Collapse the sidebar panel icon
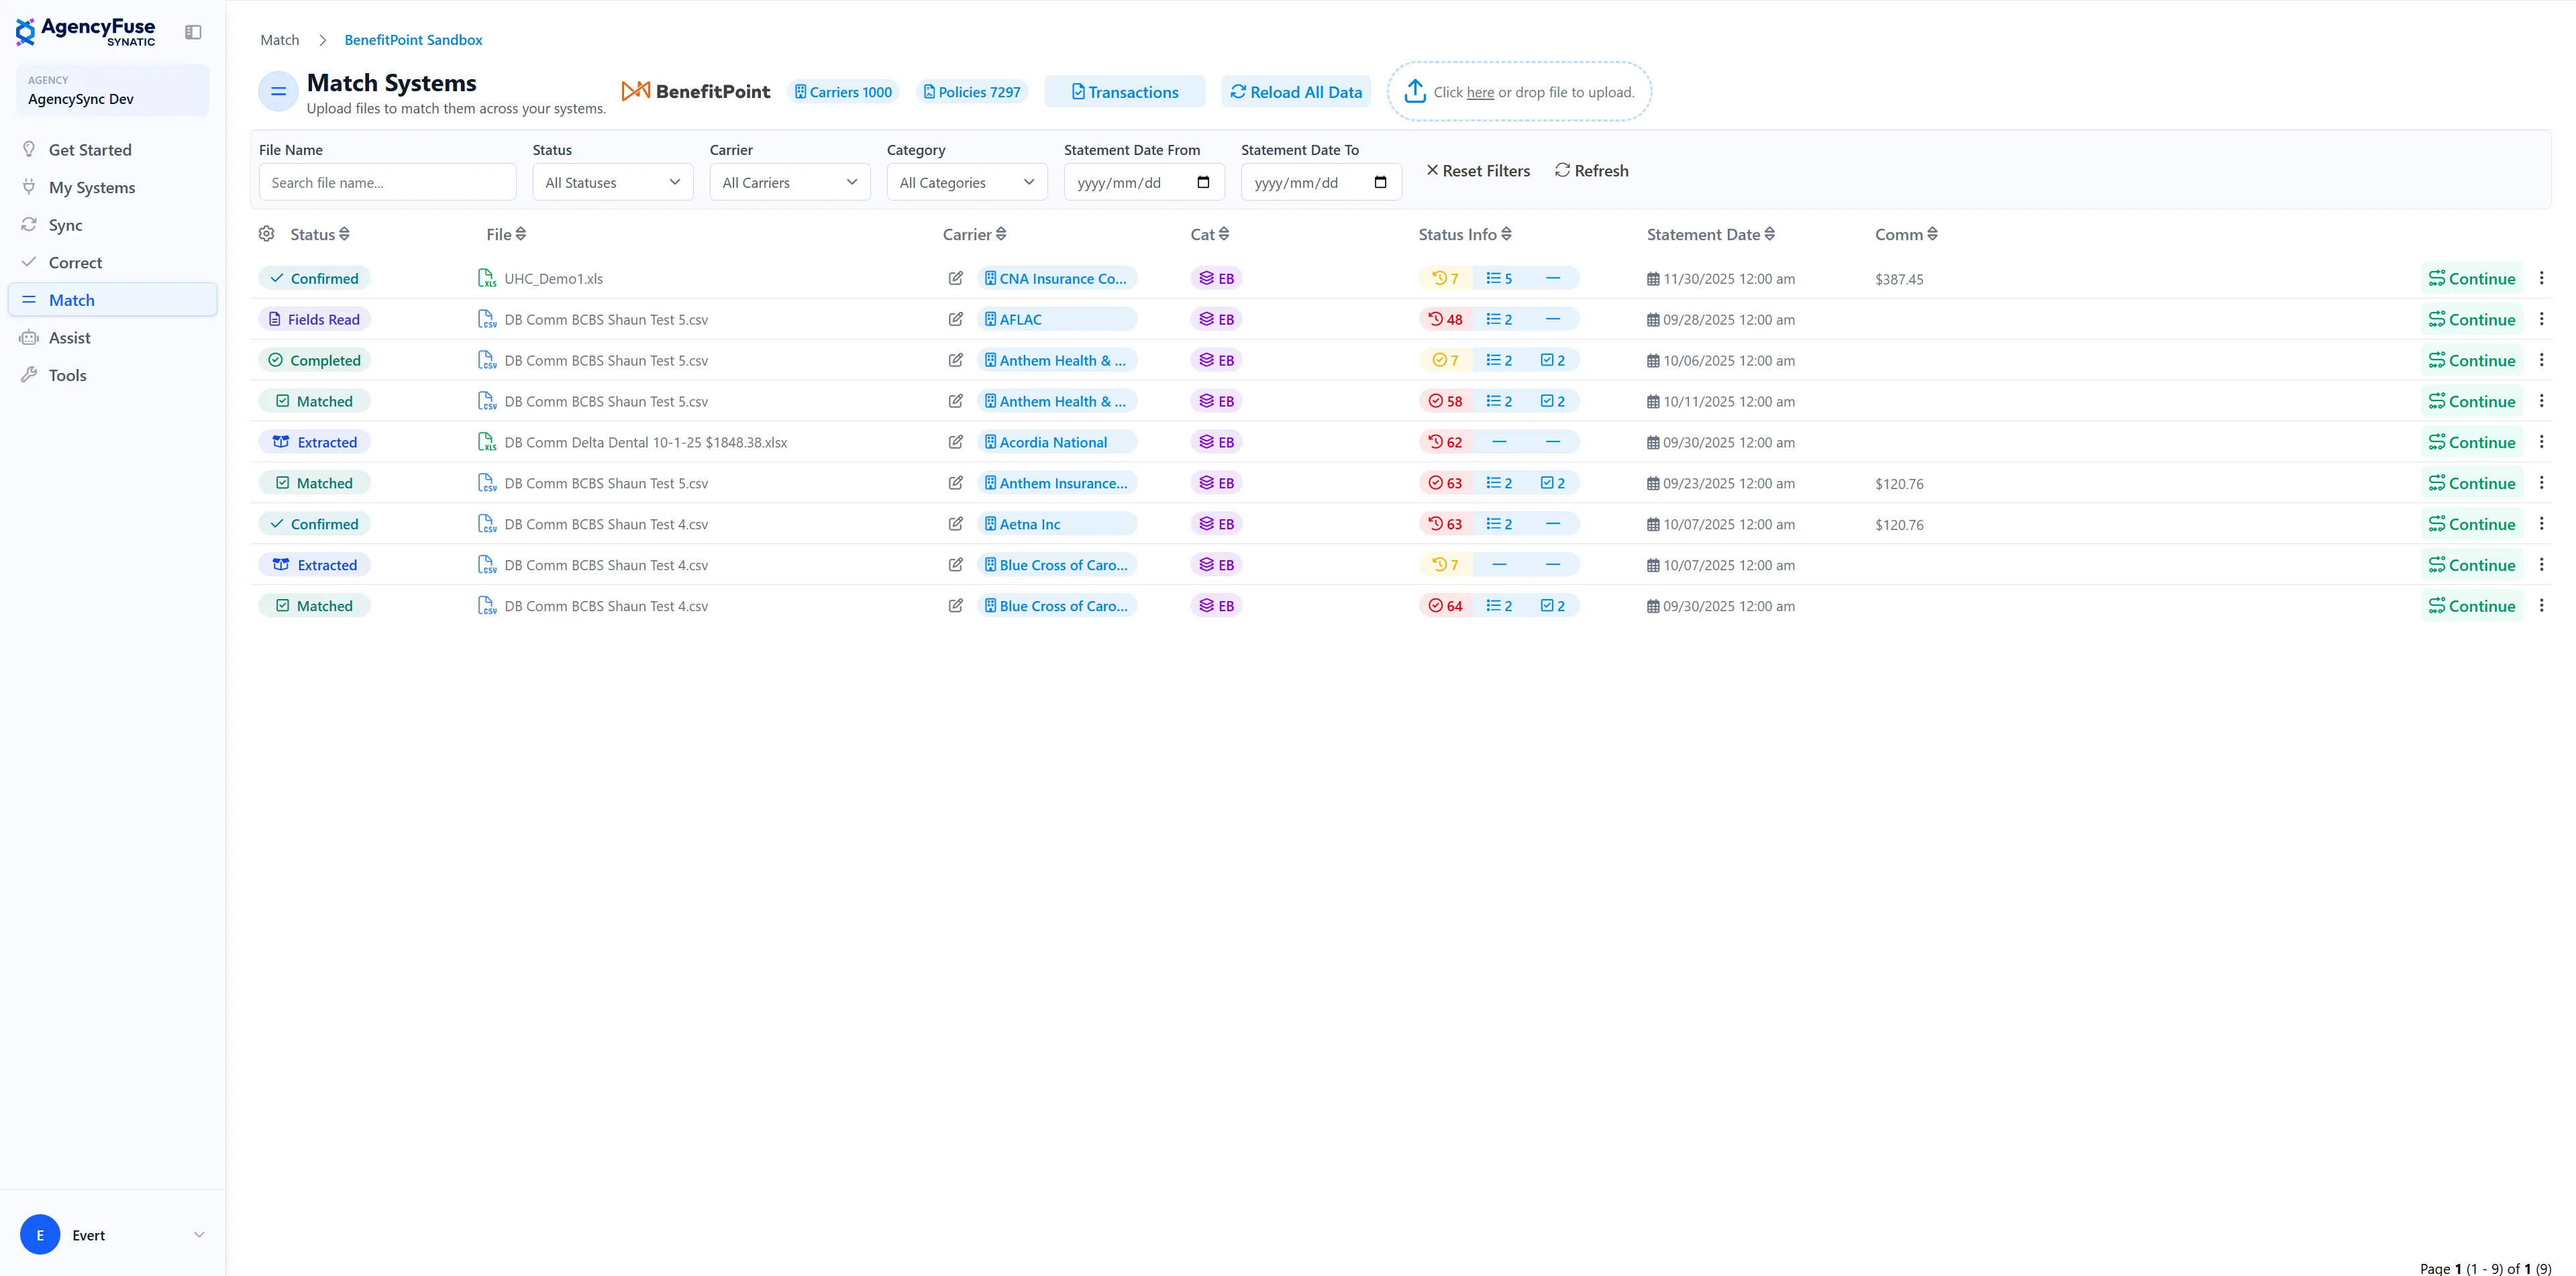This screenshot has width=2576, height=1276. [193, 32]
